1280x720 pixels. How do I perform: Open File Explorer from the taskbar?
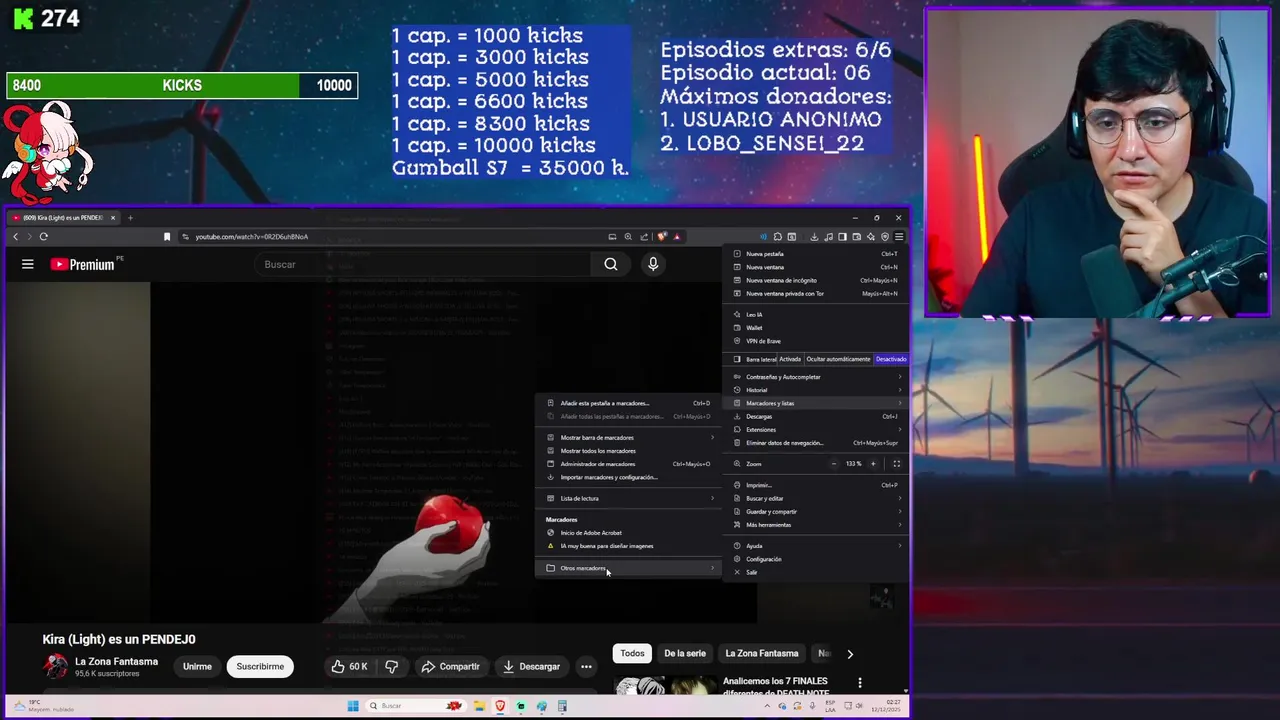[480, 706]
